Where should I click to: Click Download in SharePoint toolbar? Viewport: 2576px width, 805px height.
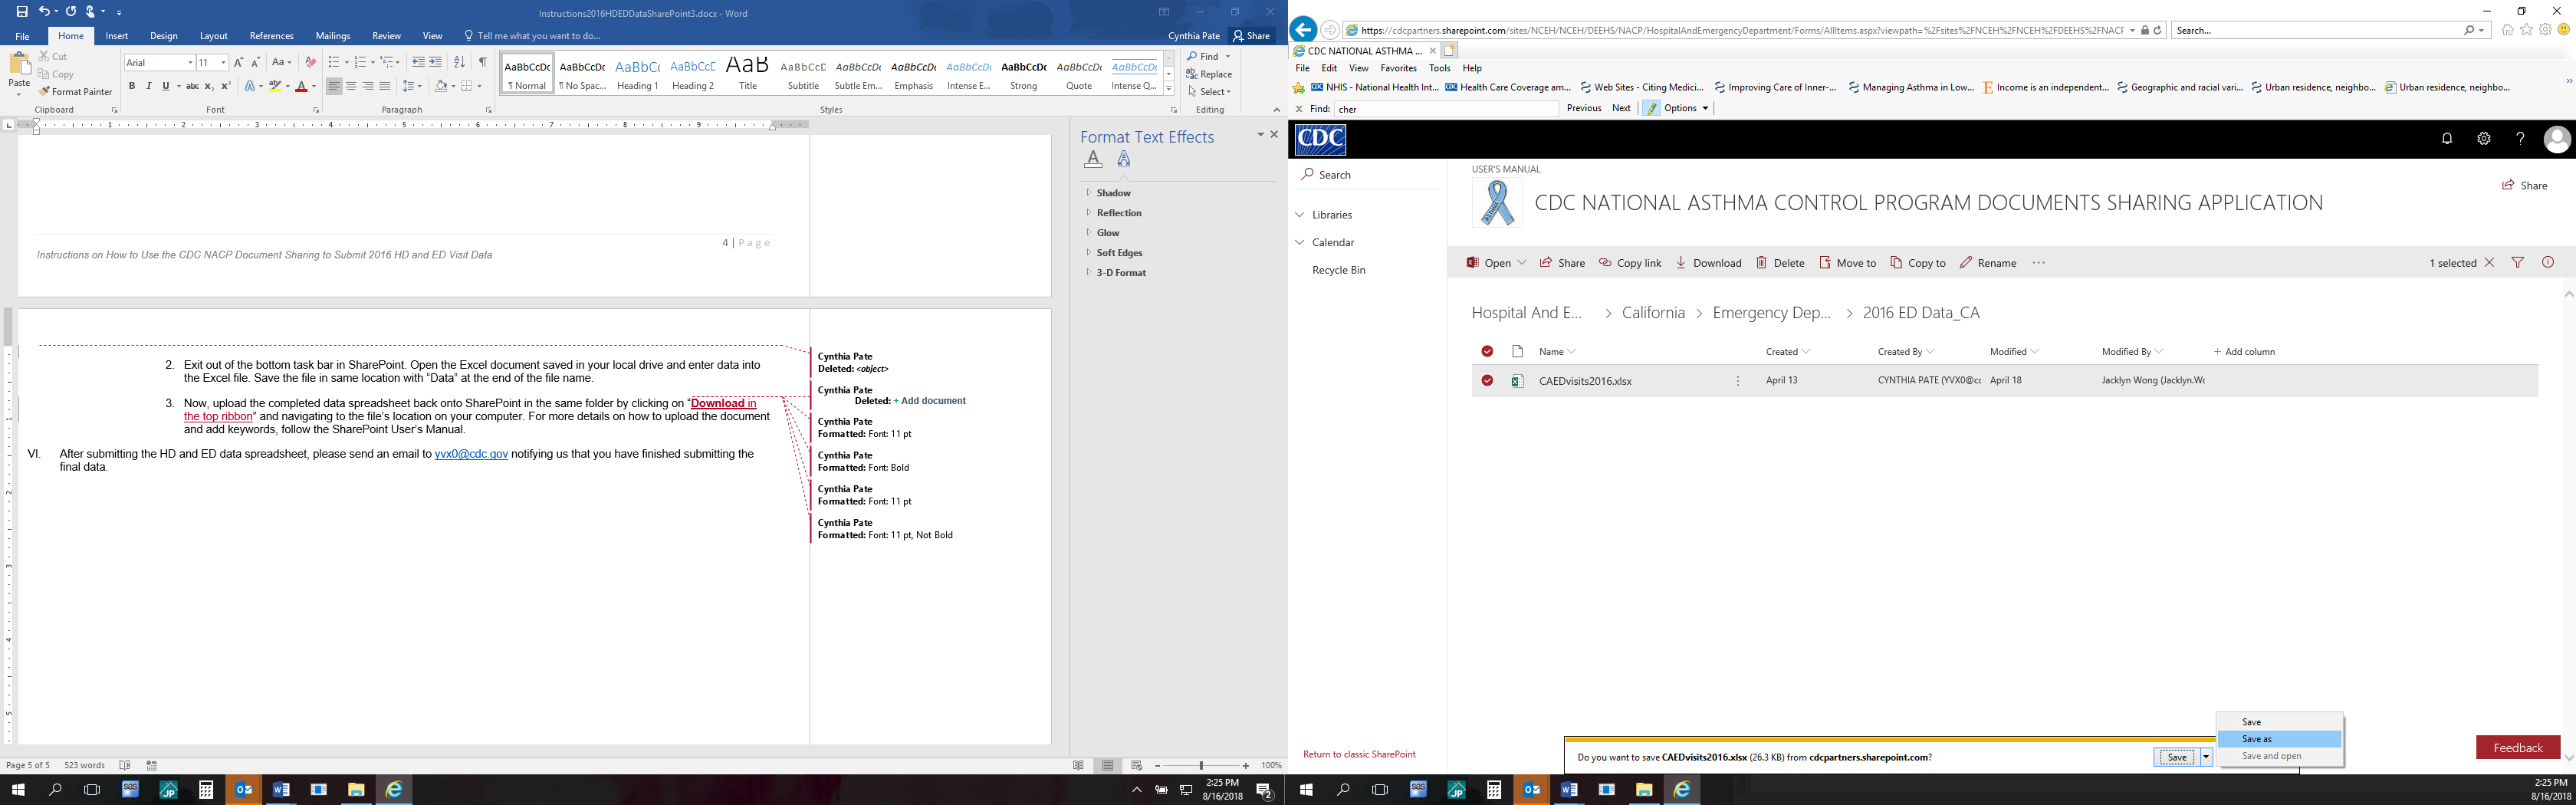tap(1709, 263)
